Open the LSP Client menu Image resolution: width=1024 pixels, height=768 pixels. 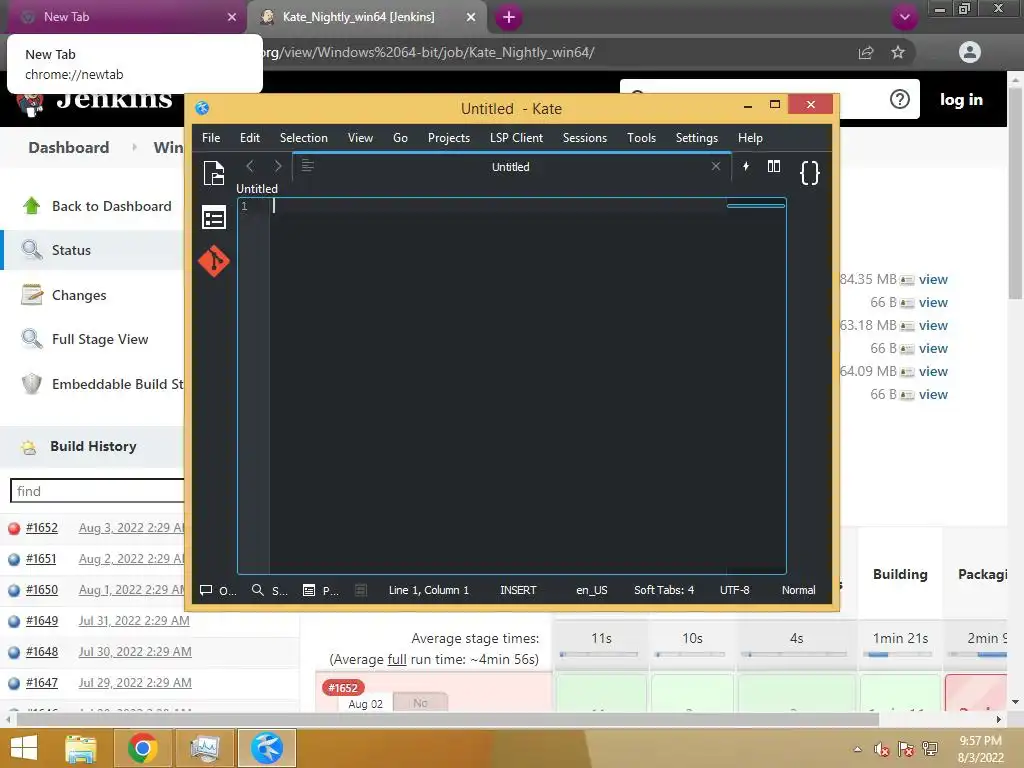click(516, 138)
